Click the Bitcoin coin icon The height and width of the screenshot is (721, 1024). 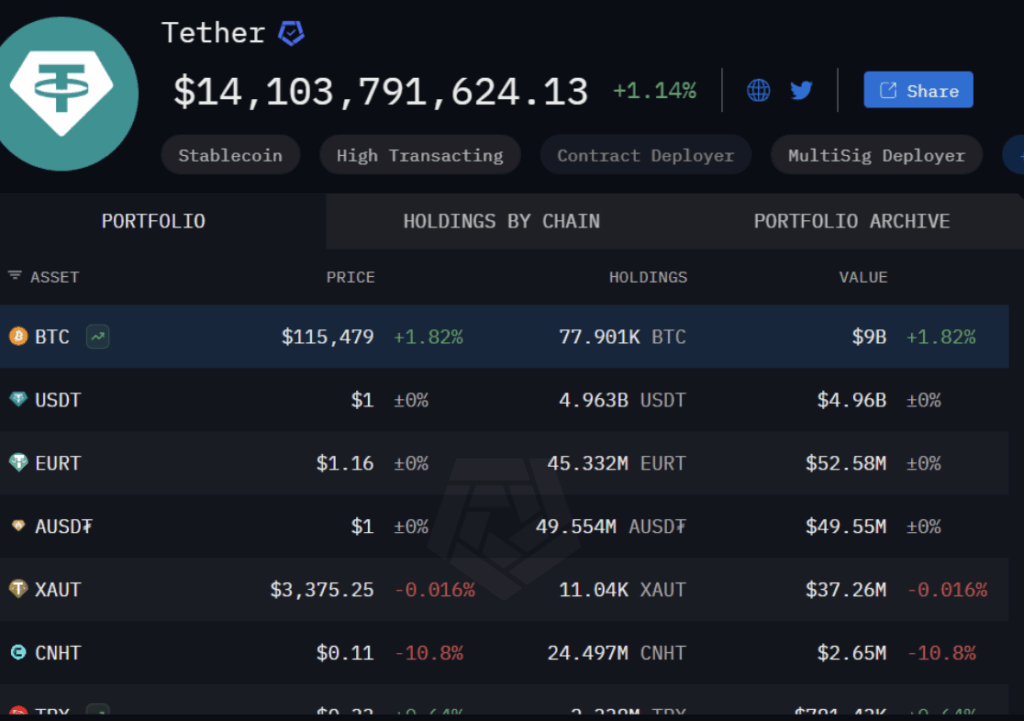click(18, 337)
